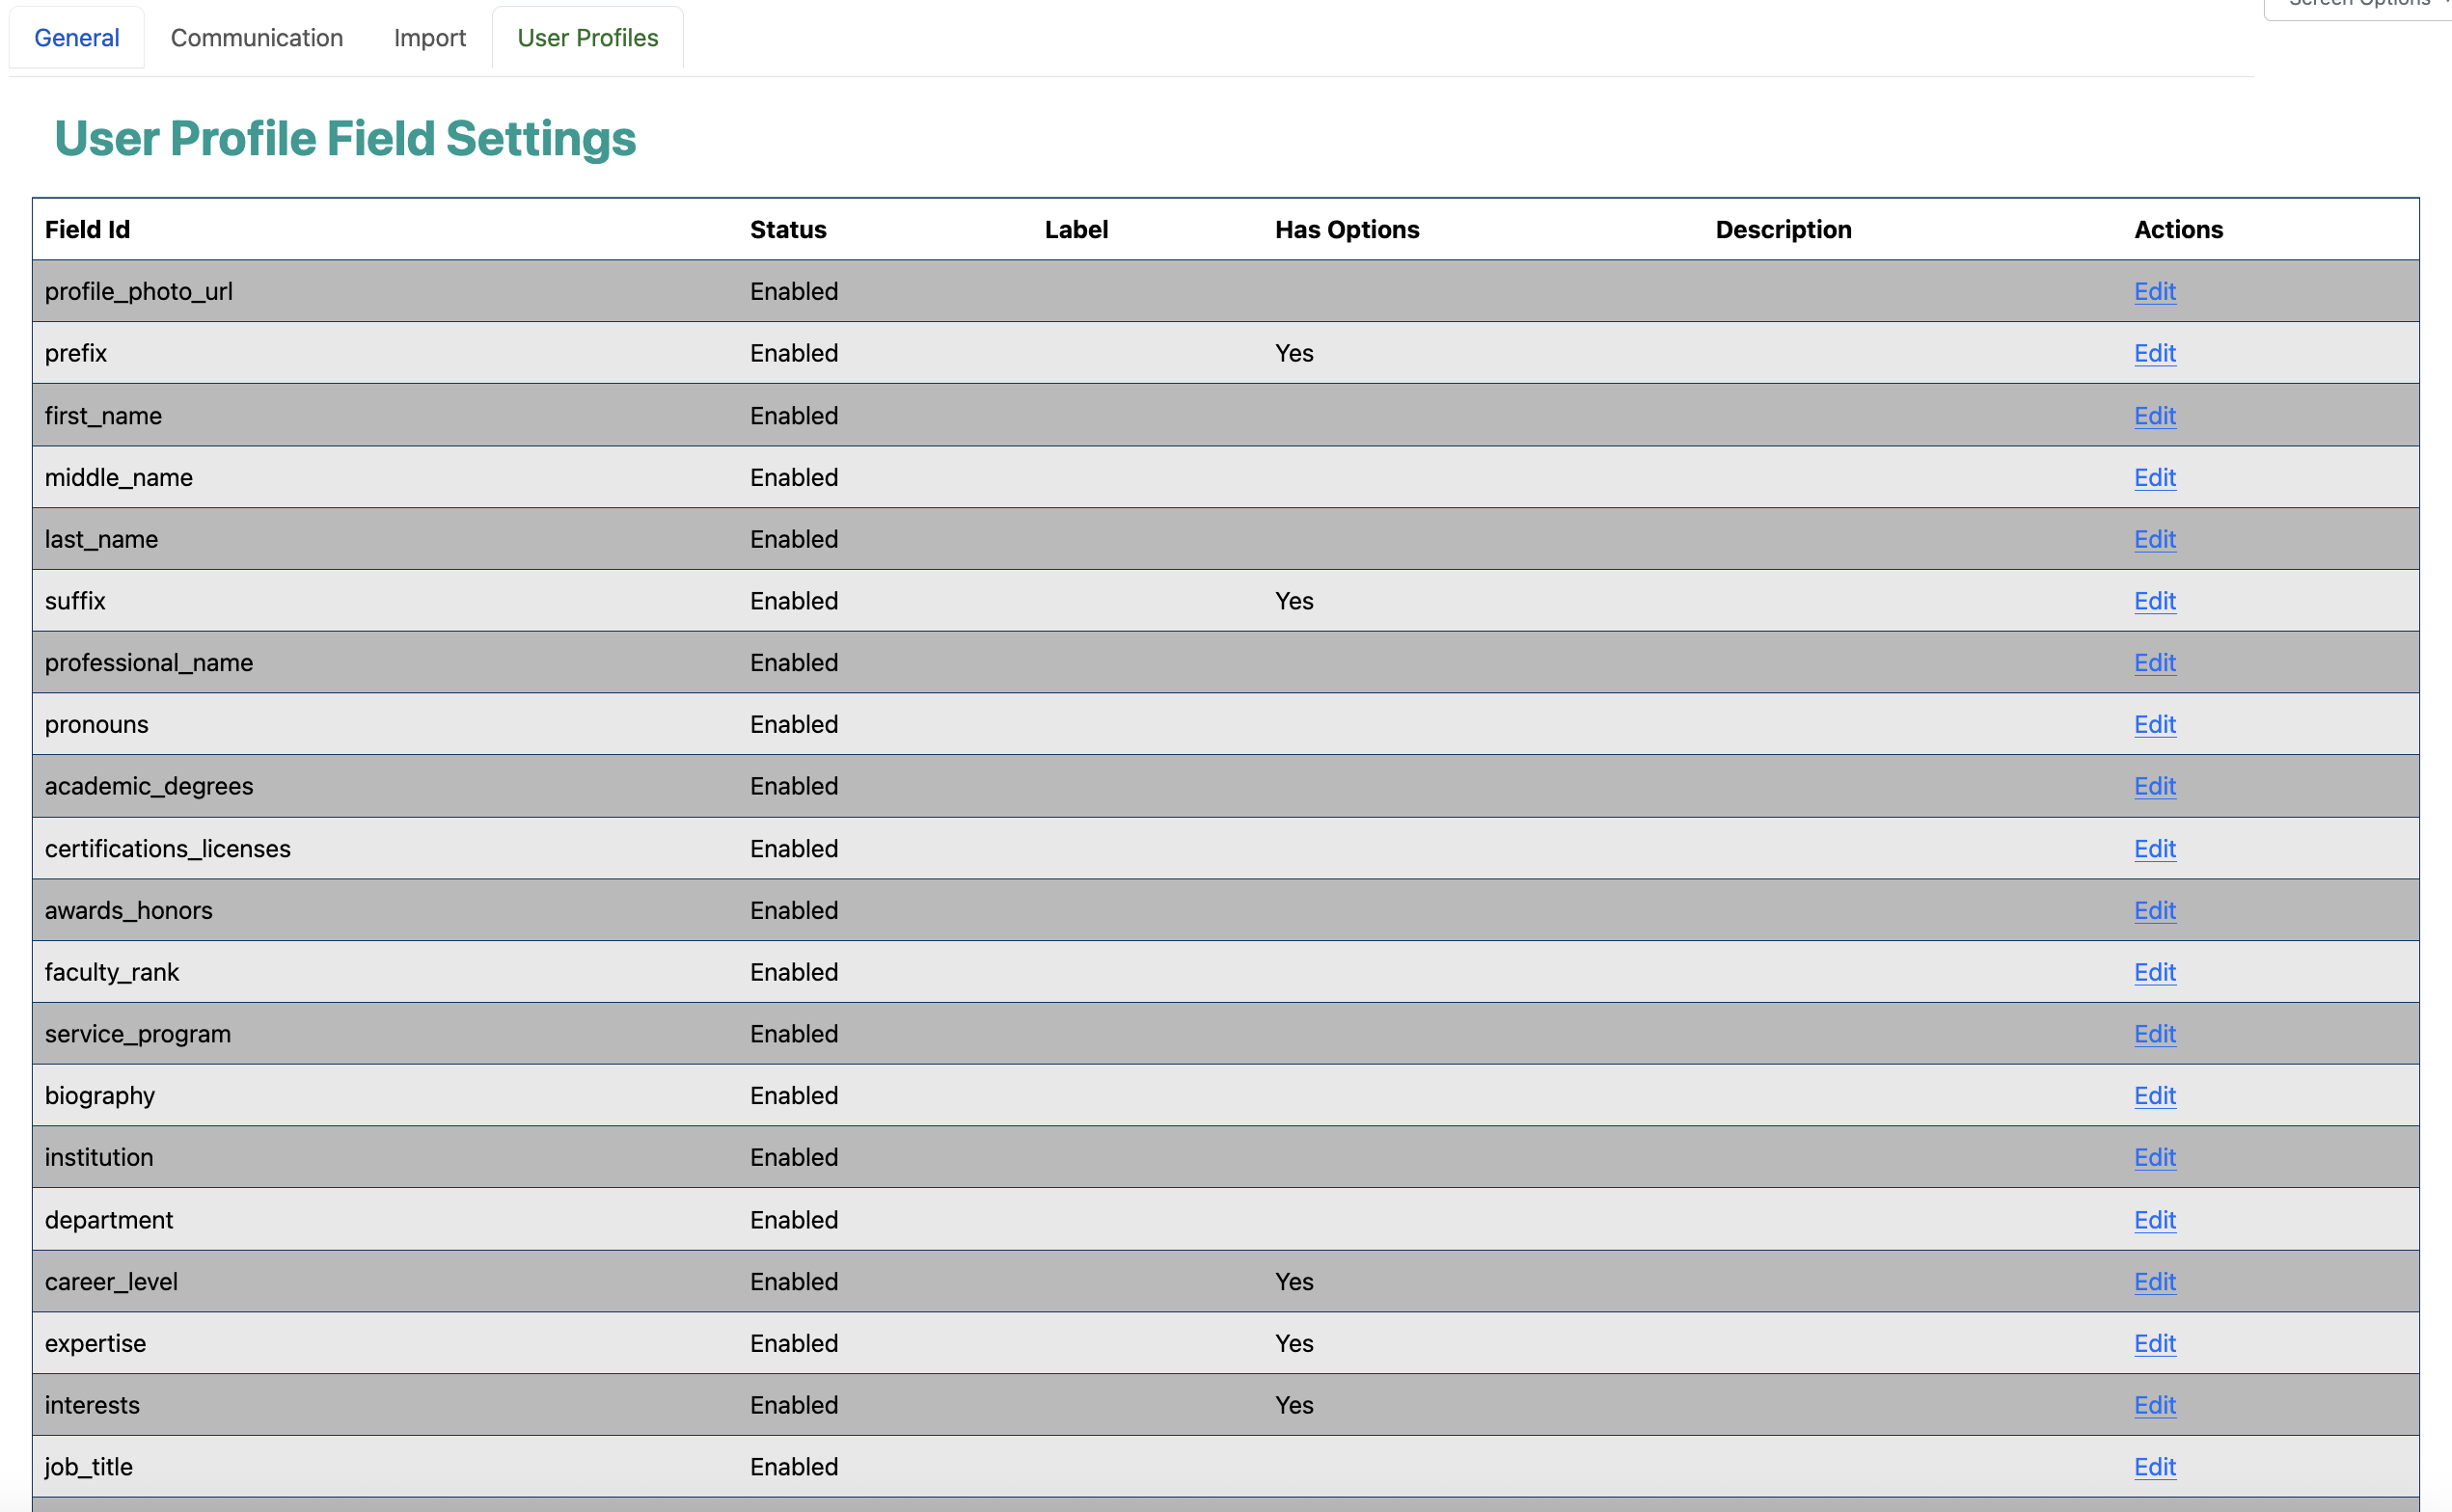Open the Import tab
Viewport: 2452px width, 1512px height.
(429, 38)
